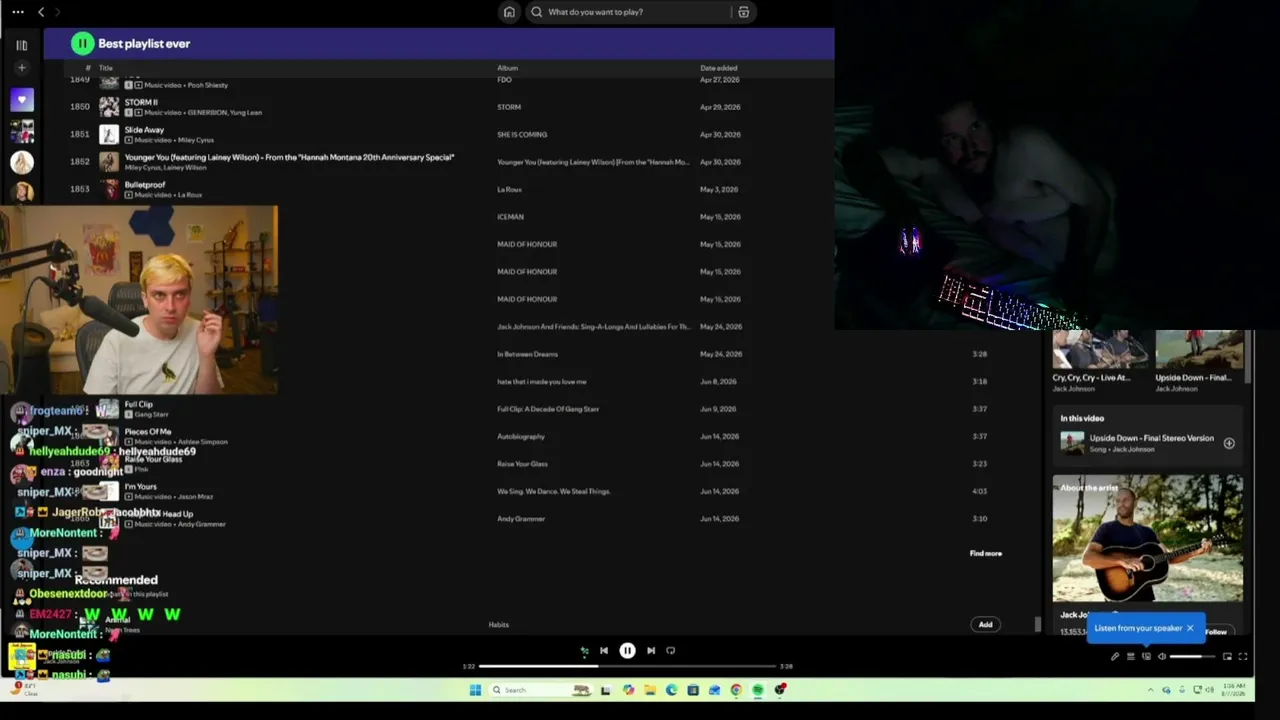
Task: Toggle repeat in the player bar
Action: point(670,651)
